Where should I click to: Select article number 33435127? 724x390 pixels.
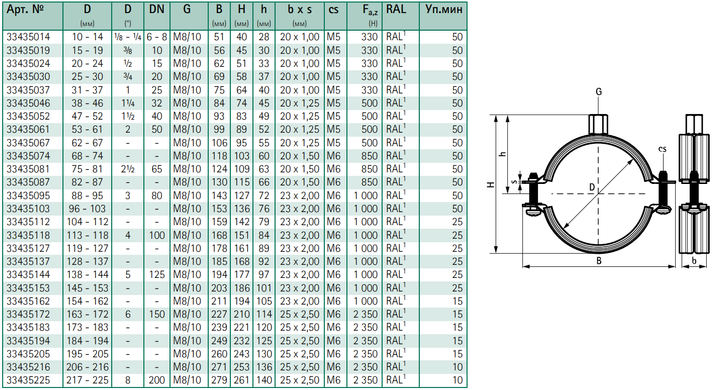(x=28, y=248)
